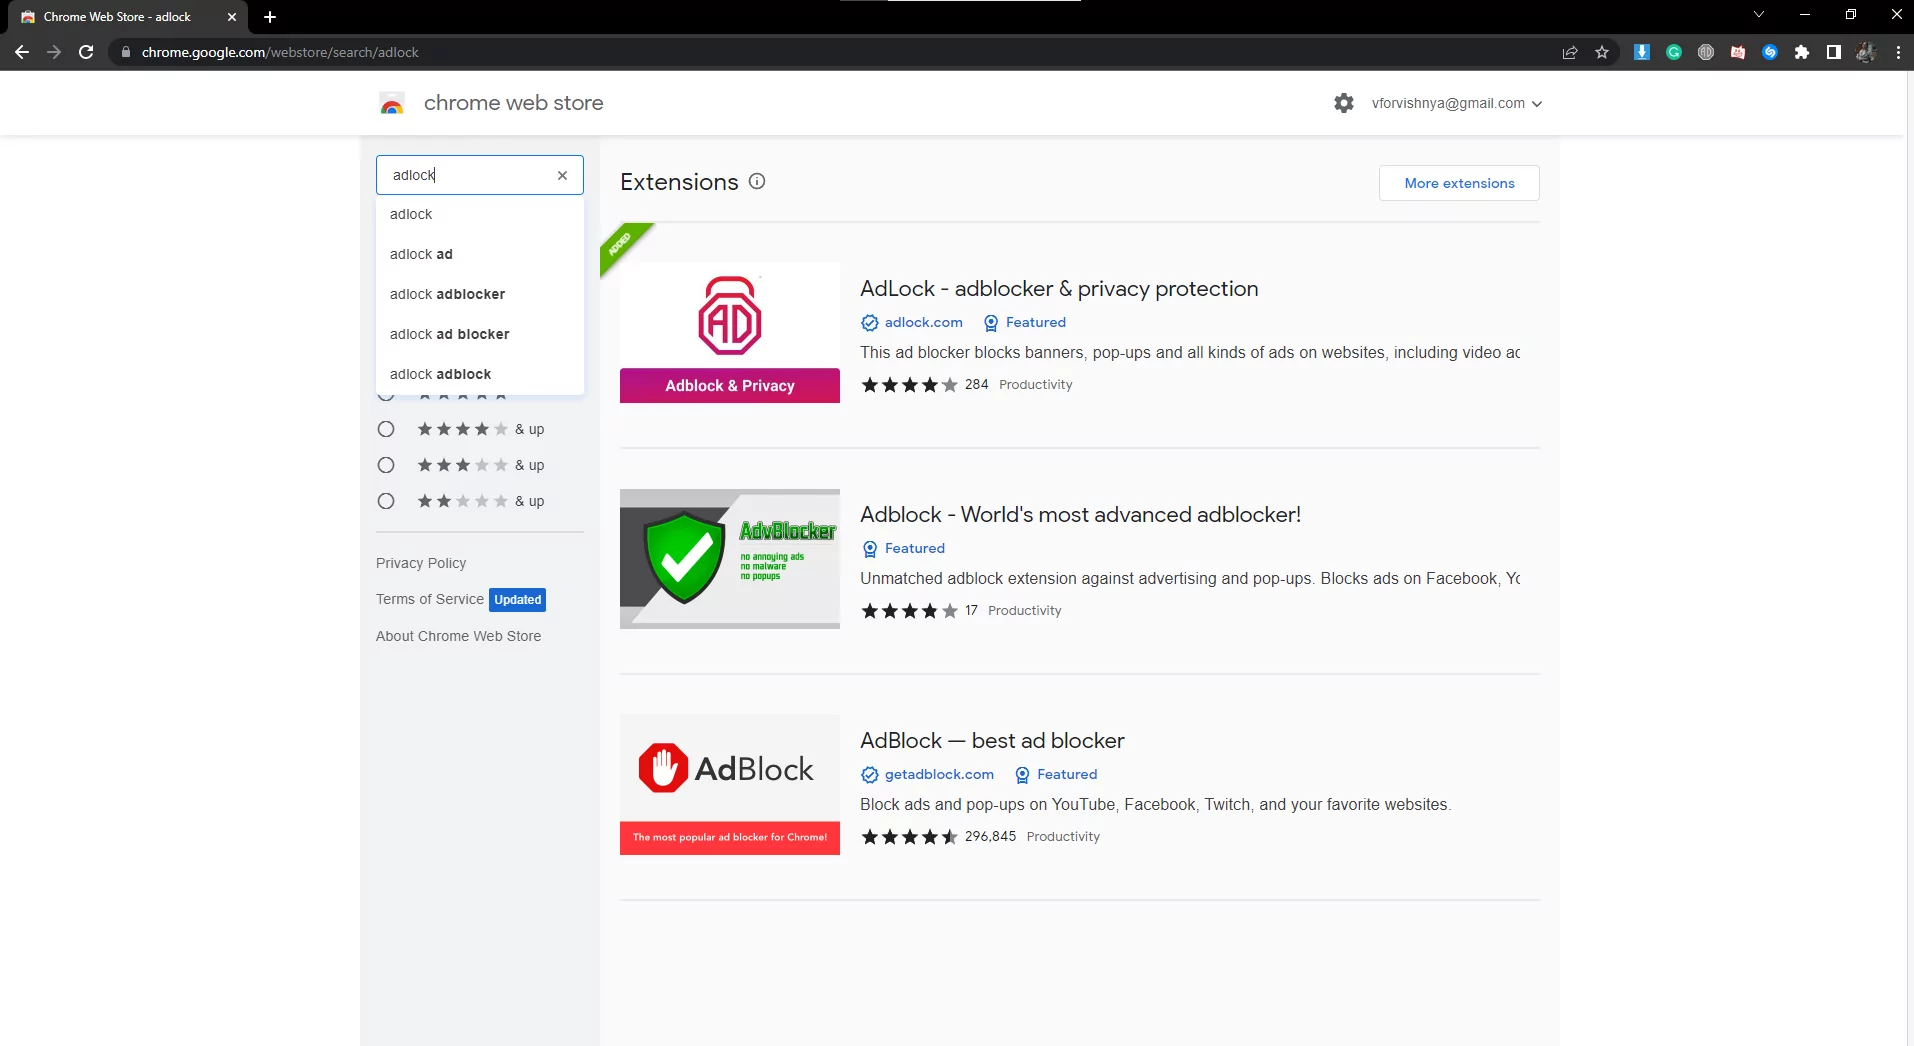Select the 'adlock adblocker' suggestion
Image resolution: width=1914 pixels, height=1046 pixels.
pos(480,294)
